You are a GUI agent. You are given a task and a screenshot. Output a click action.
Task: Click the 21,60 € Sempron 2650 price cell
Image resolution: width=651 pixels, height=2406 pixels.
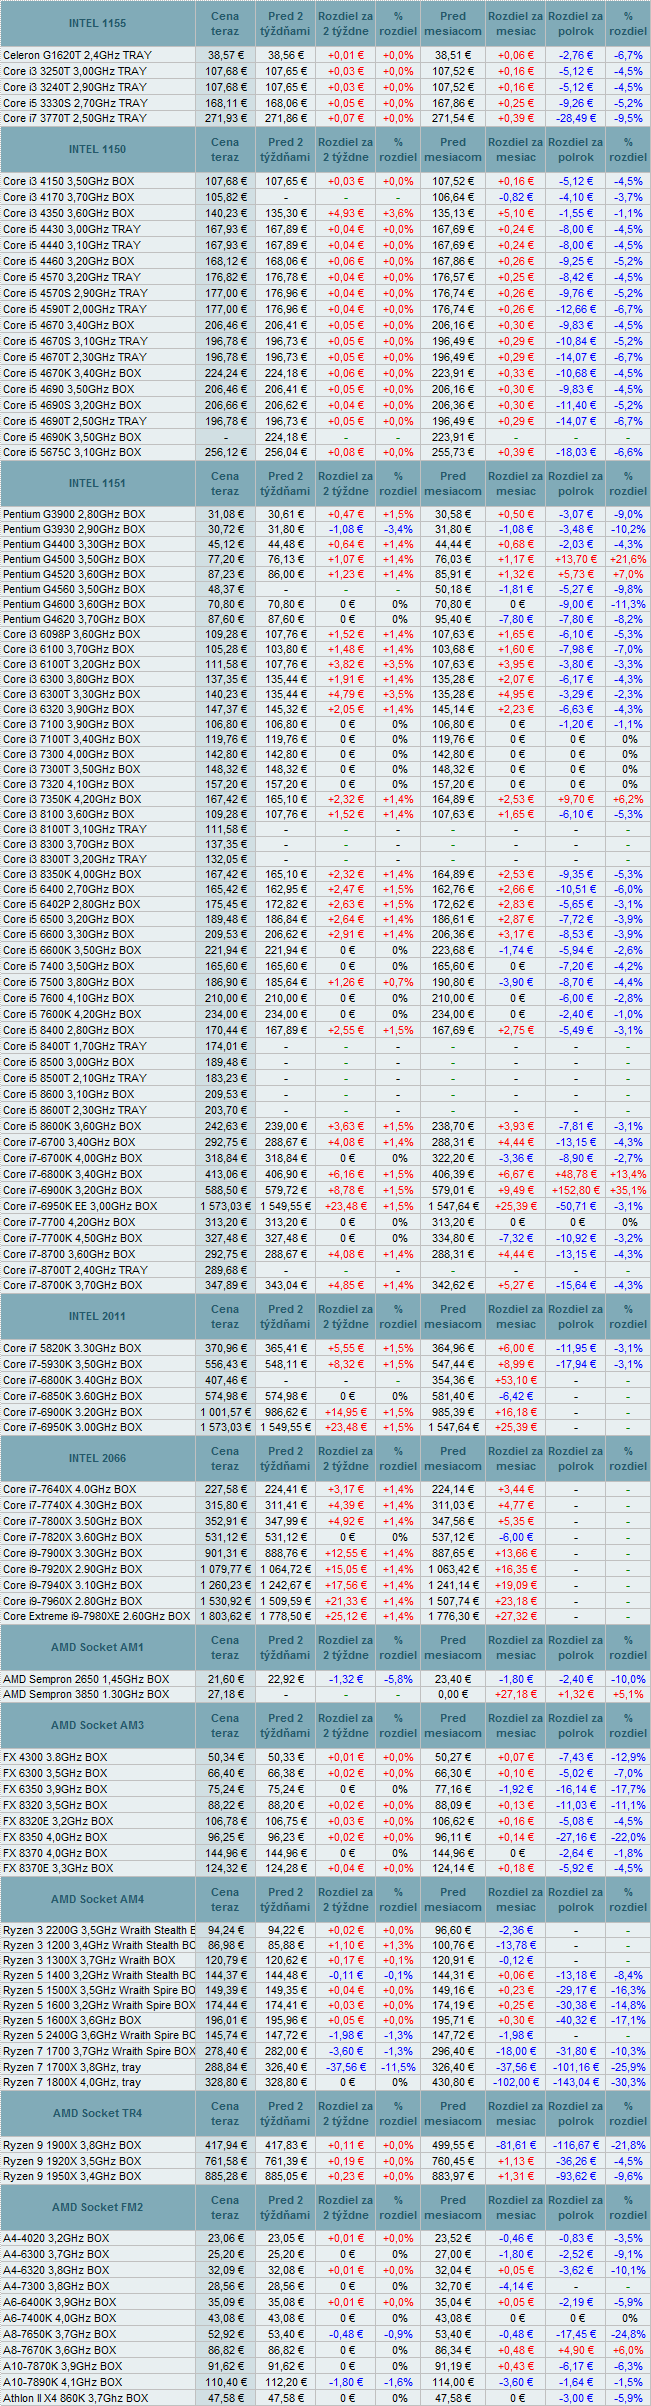[x=226, y=1679]
